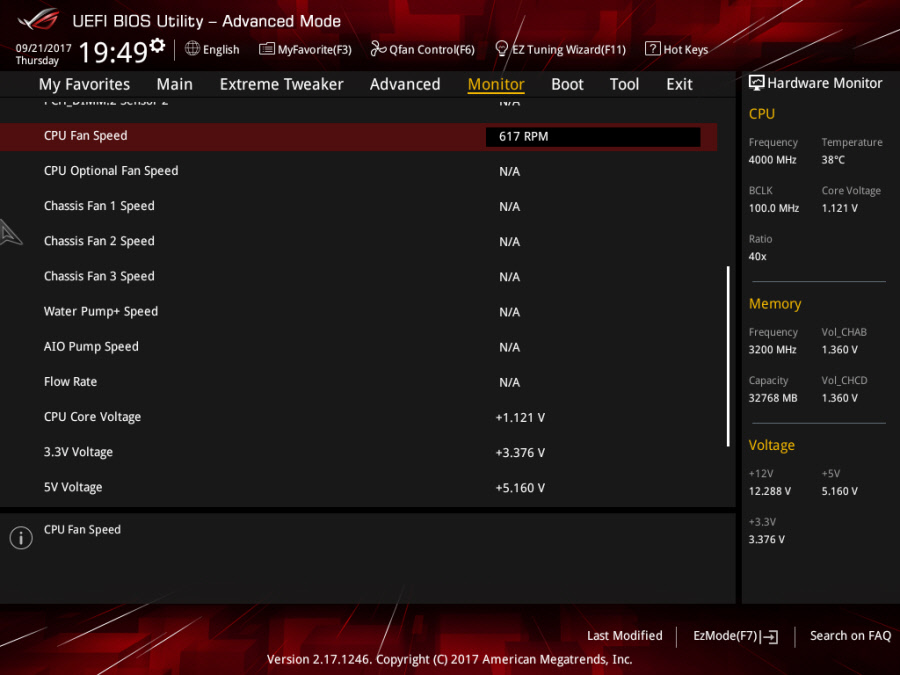Image resolution: width=900 pixels, height=675 pixels.
Task: Select the 5V Voltage row
Action: [358, 487]
